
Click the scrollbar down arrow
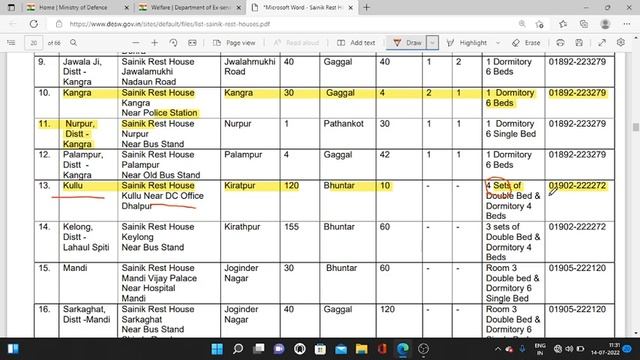click(x=636, y=333)
